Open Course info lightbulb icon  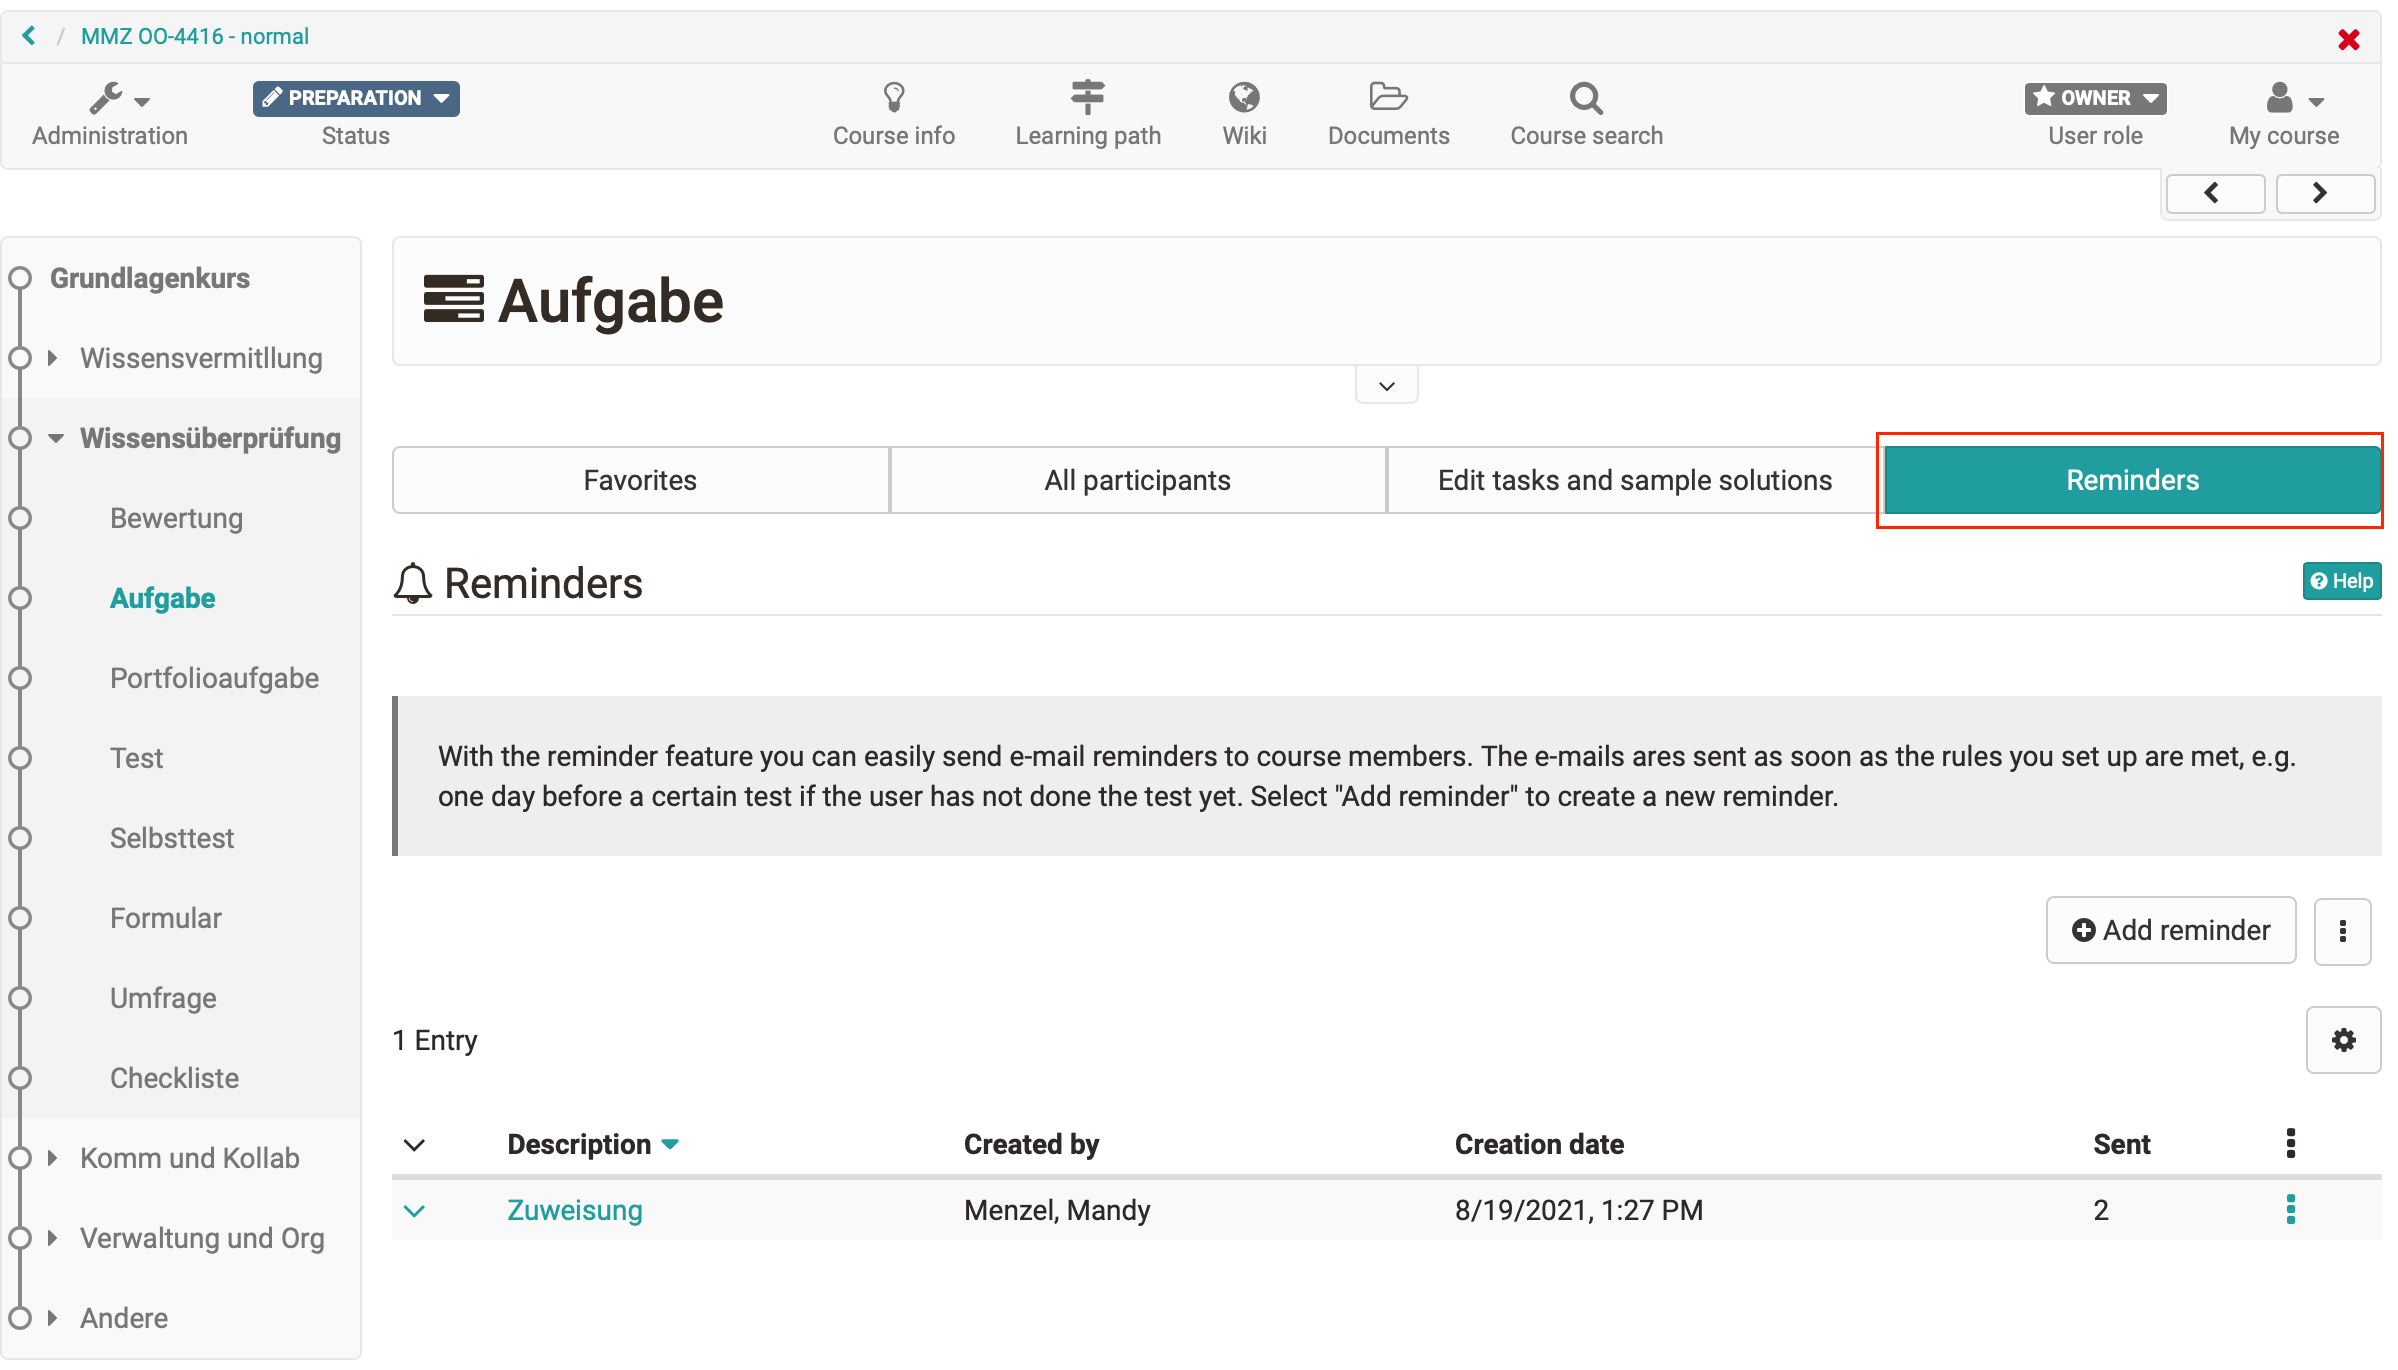(893, 98)
